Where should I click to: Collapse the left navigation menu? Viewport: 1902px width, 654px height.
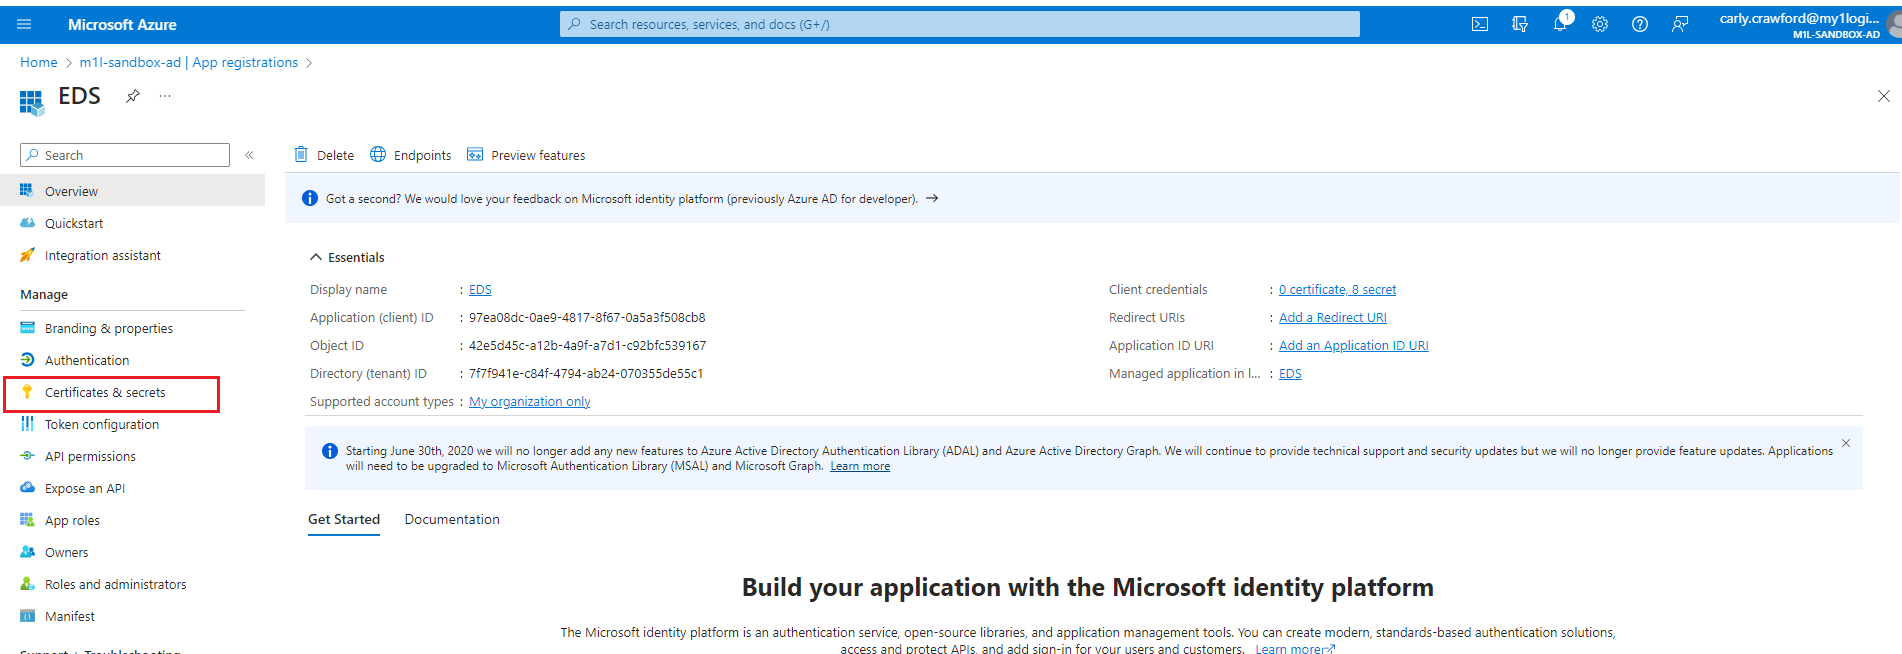point(249,155)
